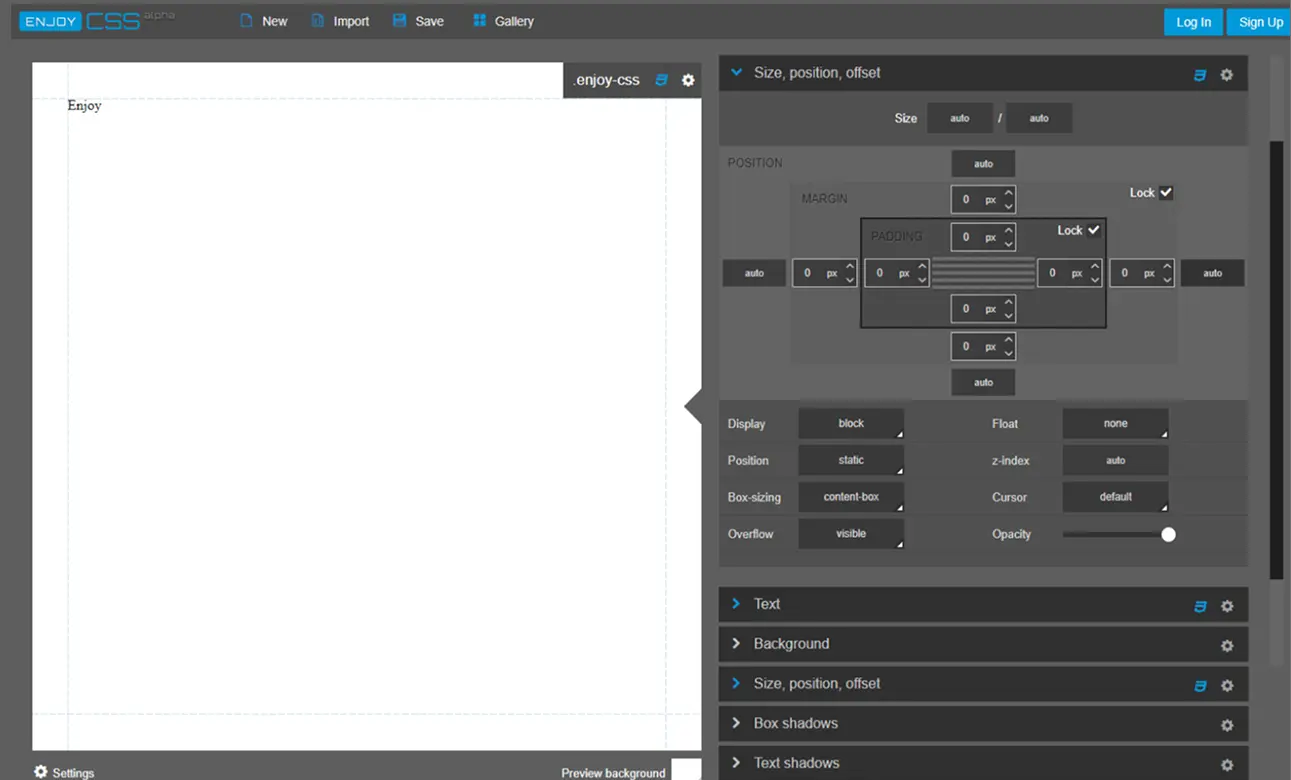1291x780 pixels.
Task: Decrease the bottom margin stepper value
Action: (1008, 353)
